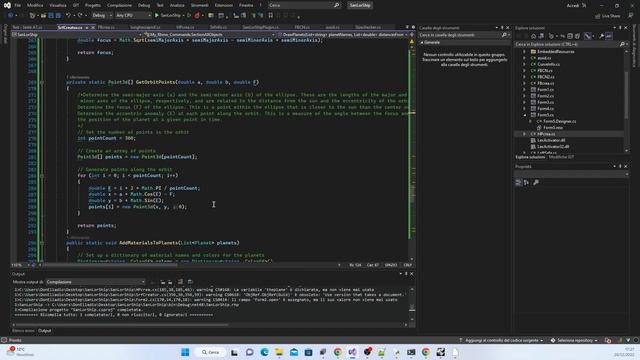640x360 pixels.
Task: Open File Explorer from the taskbar
Action: (x=279, y=352)
